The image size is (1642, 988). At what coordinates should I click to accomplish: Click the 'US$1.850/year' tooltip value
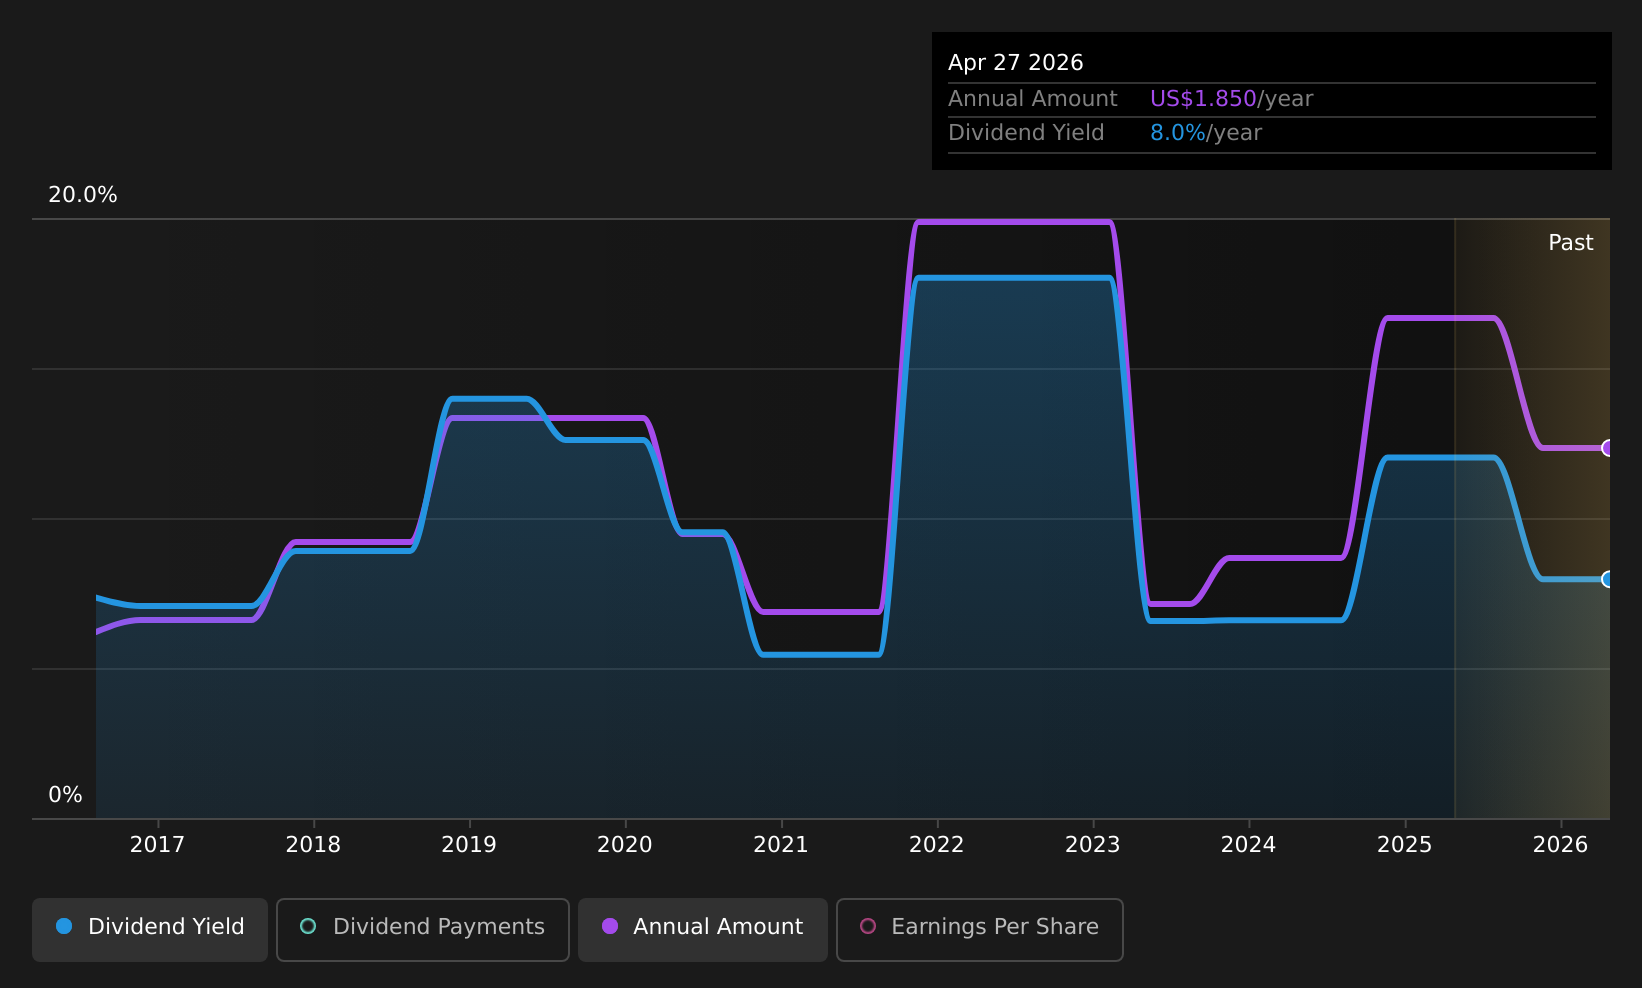[1232, 99]
